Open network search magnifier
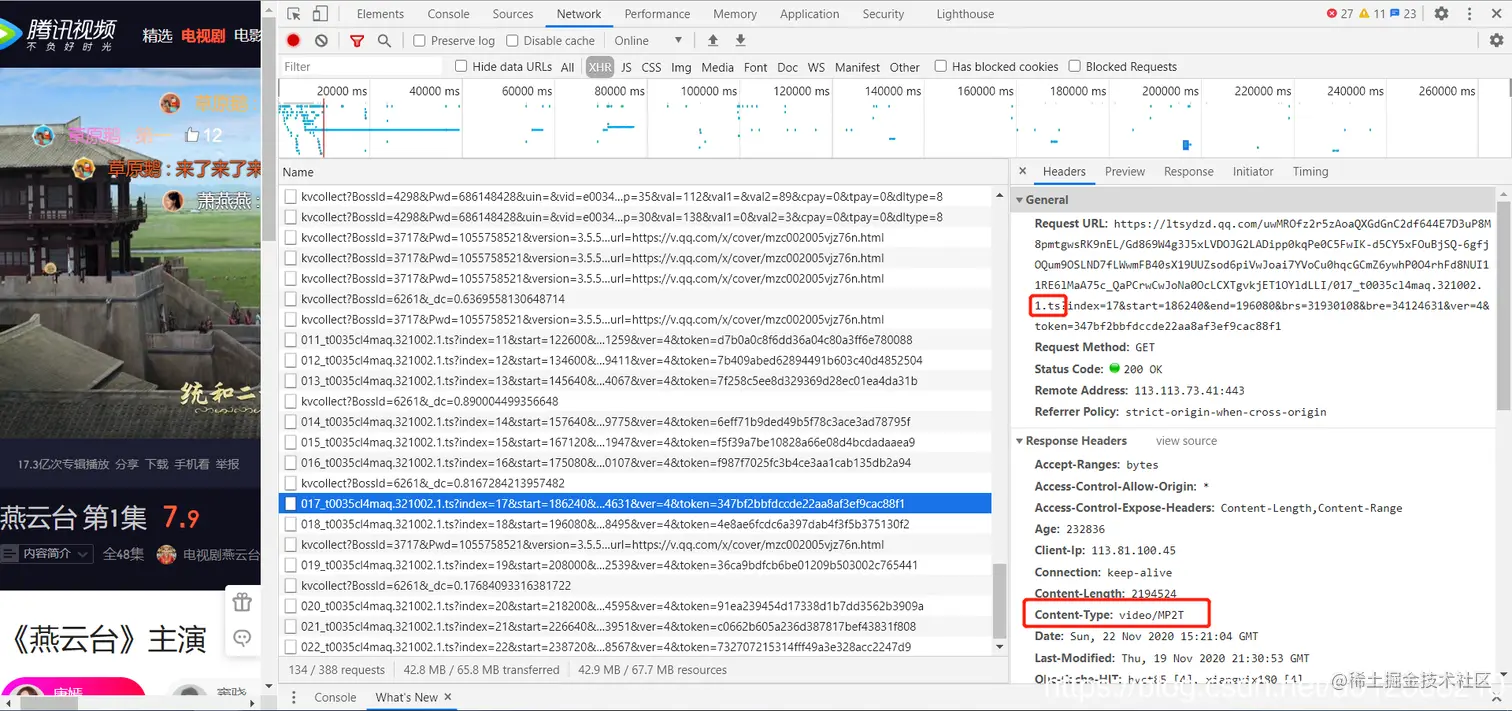1512x711 pixels. click(384, 40)
